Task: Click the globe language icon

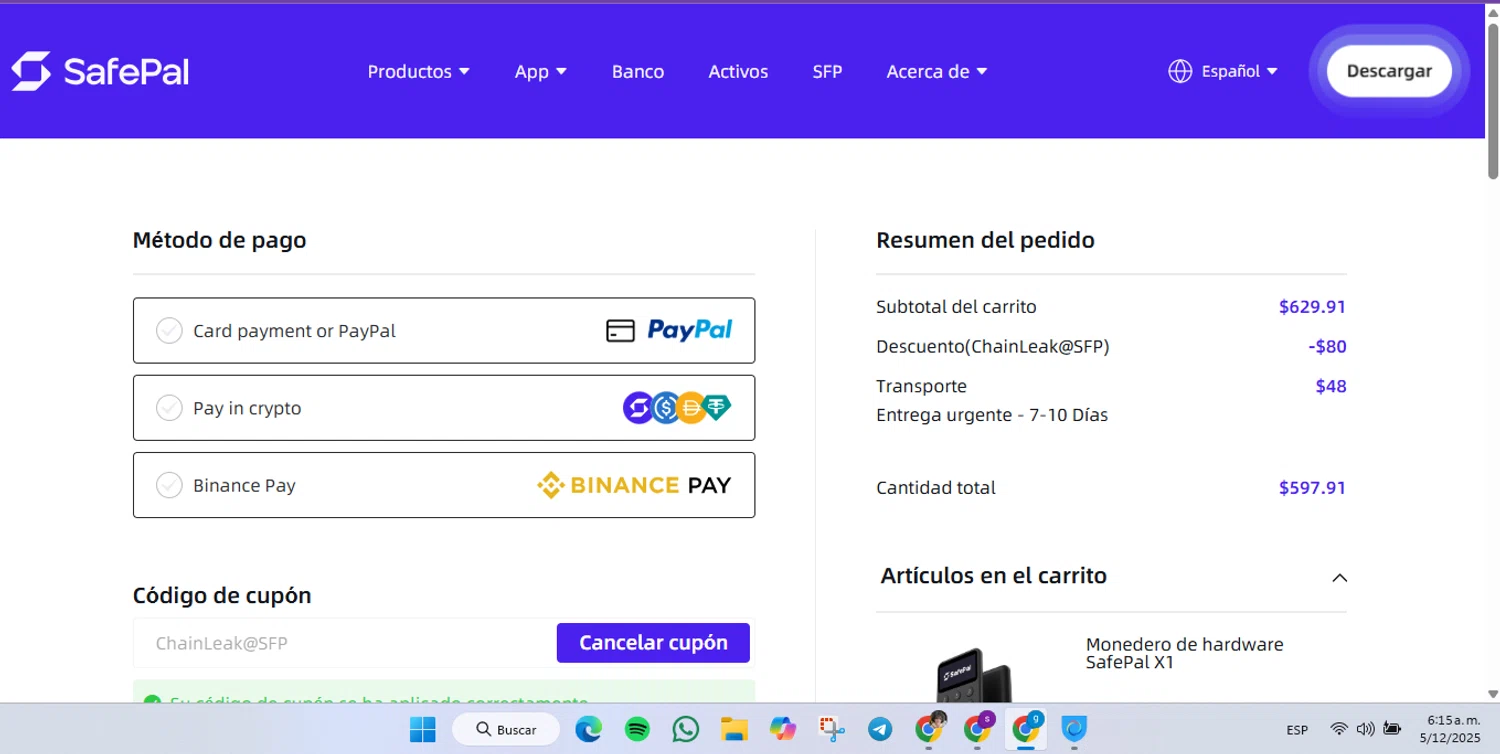Action: point(1180,71)
